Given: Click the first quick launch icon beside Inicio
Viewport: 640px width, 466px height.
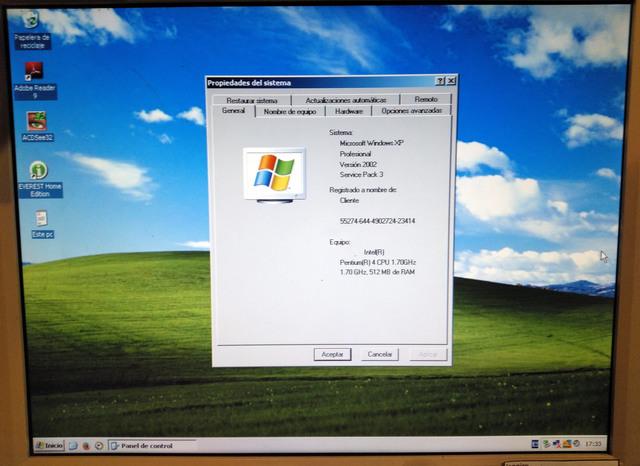Looking at the screenshot, I should pyautogui.click(x=73, y=446).
